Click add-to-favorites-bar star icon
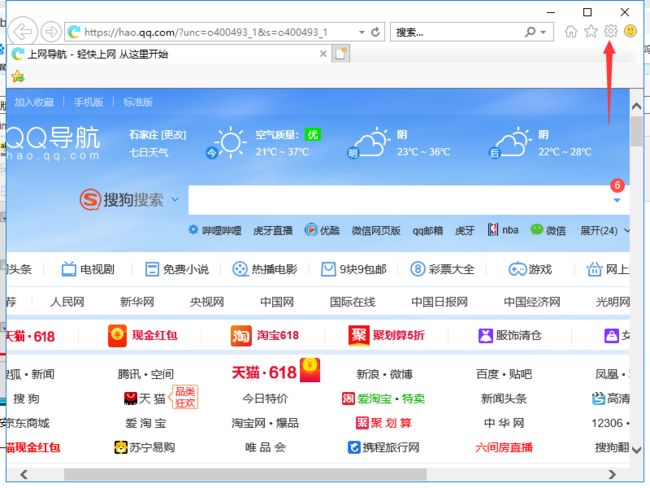 click(18, 76)
